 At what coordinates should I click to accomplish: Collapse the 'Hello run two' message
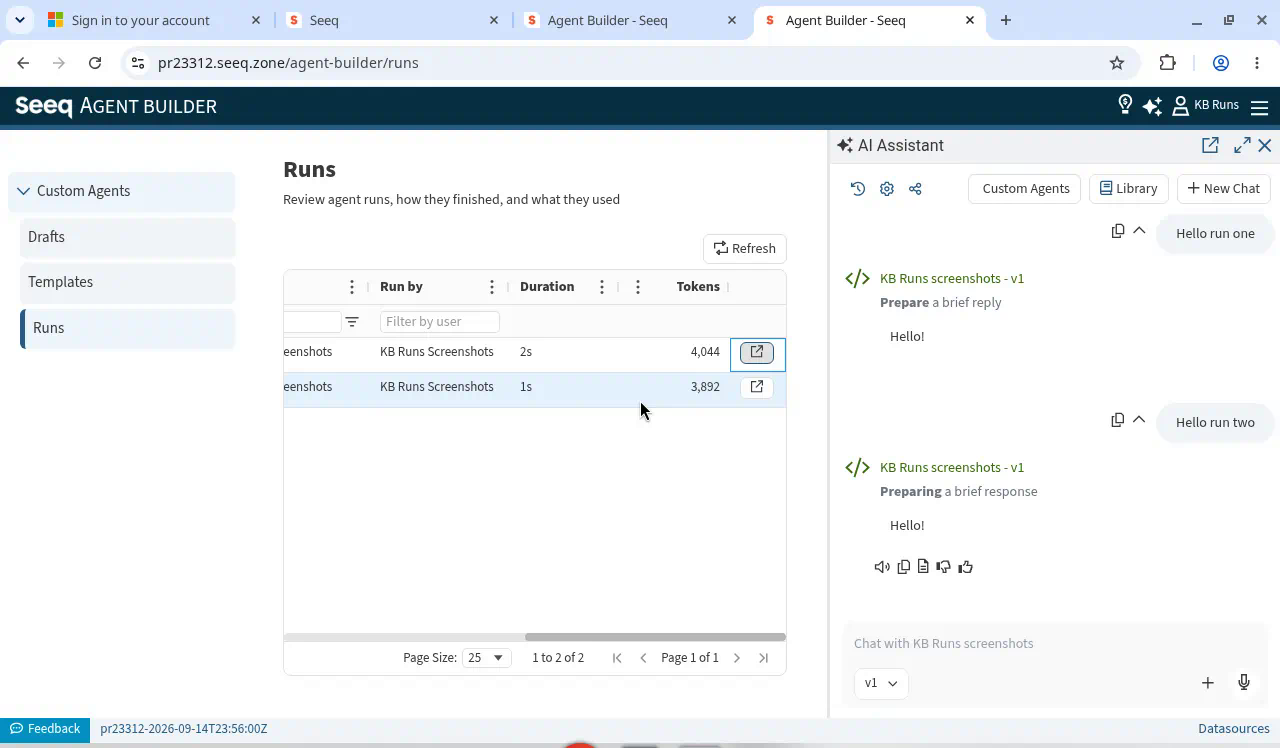coord(1139,420)
